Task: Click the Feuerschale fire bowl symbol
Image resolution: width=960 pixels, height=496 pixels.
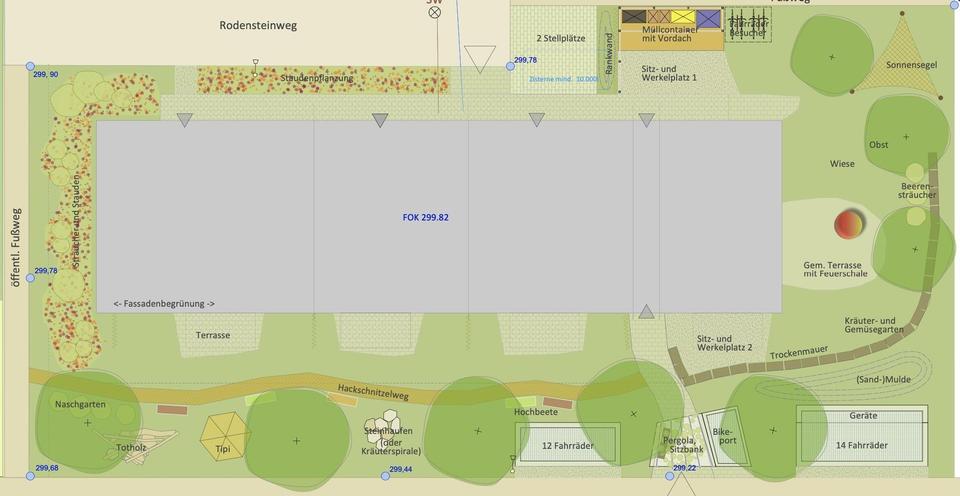Action: tap(850, 224)
